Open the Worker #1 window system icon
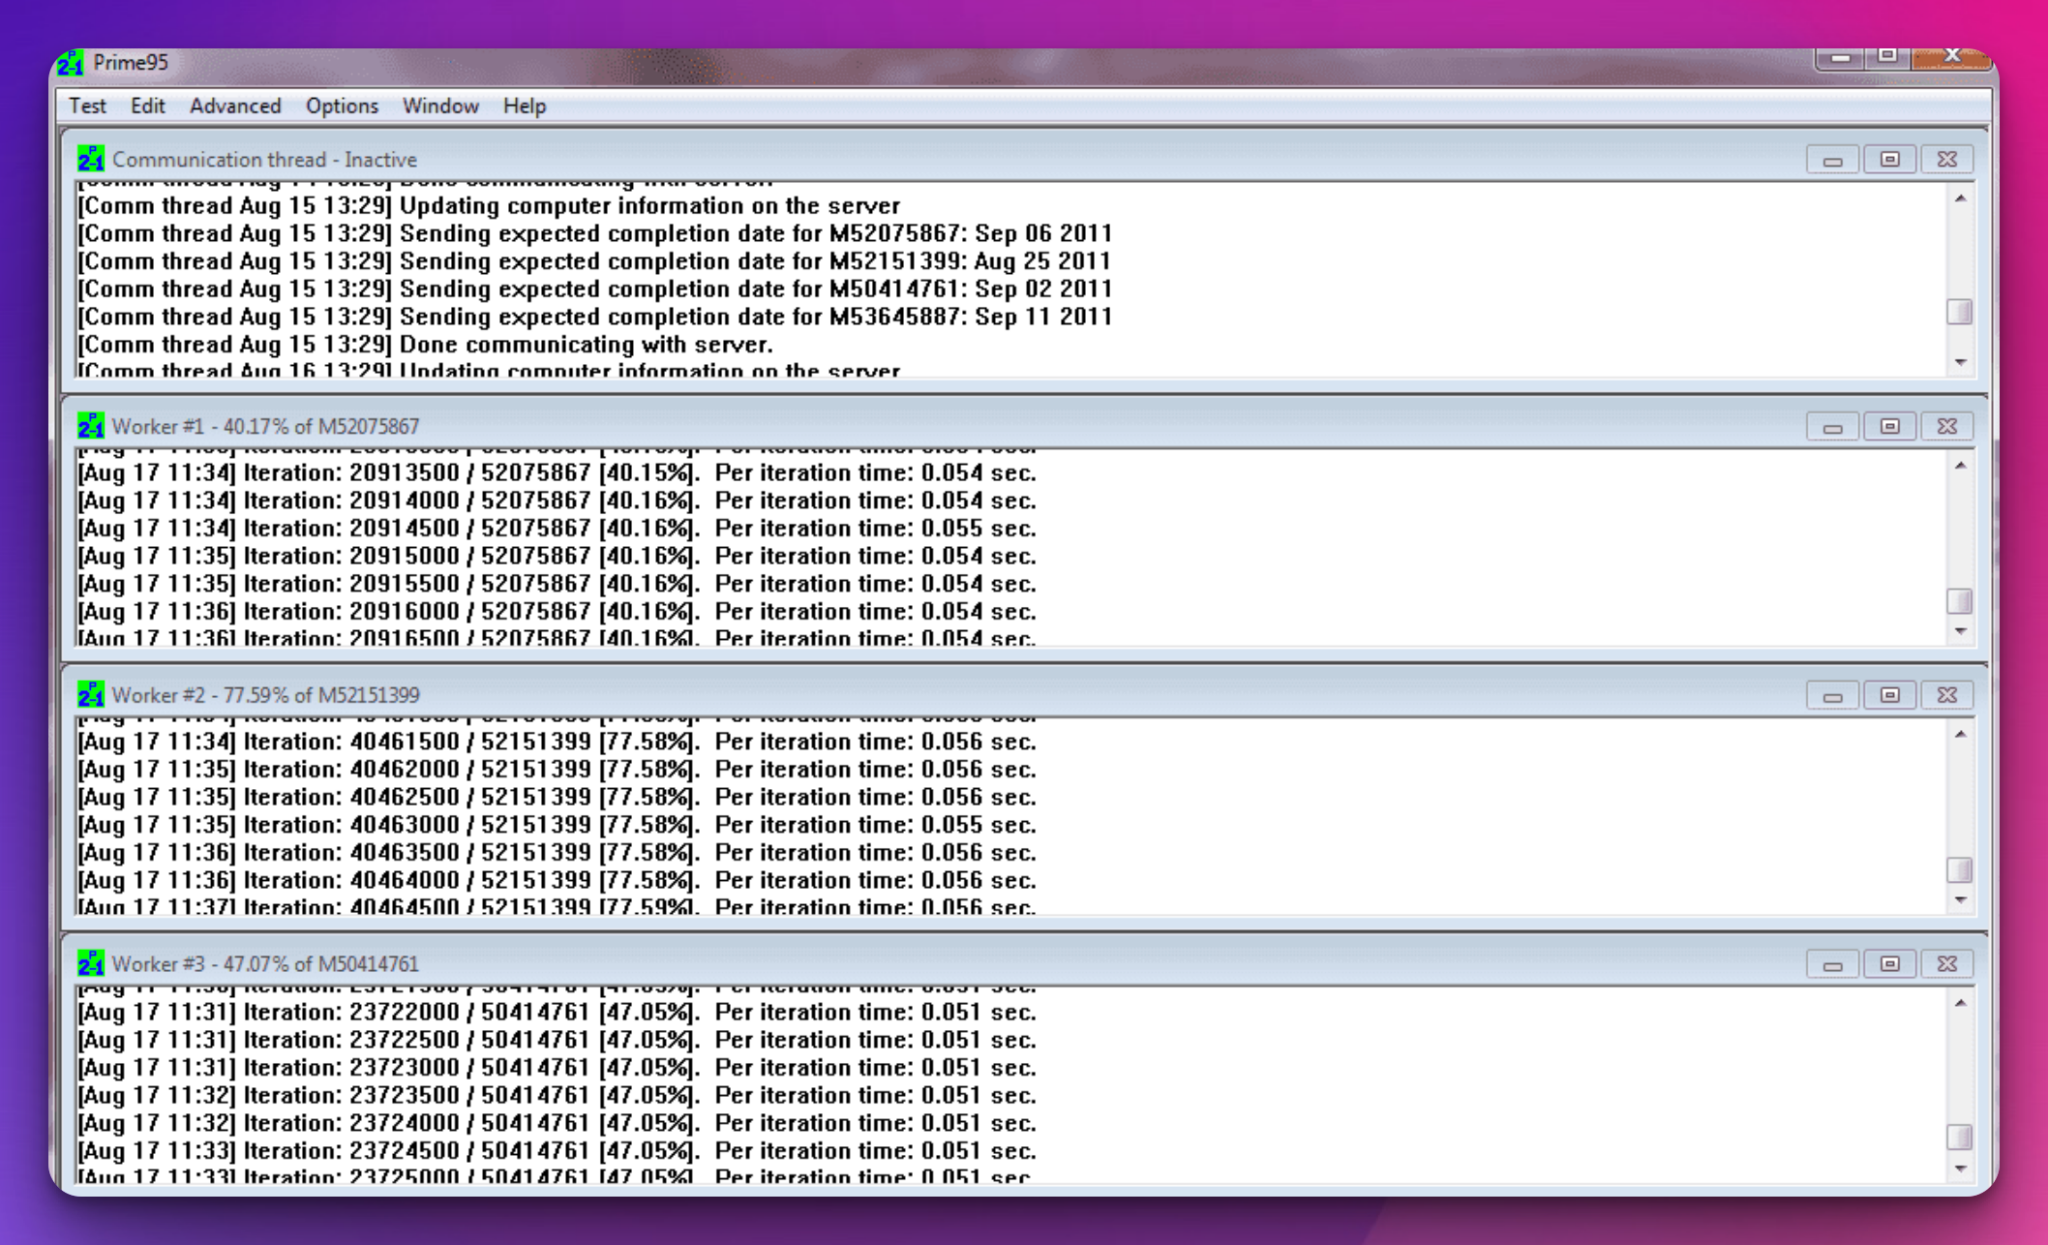Viewport: 2048px width, 1245px height. click(90, 425)
